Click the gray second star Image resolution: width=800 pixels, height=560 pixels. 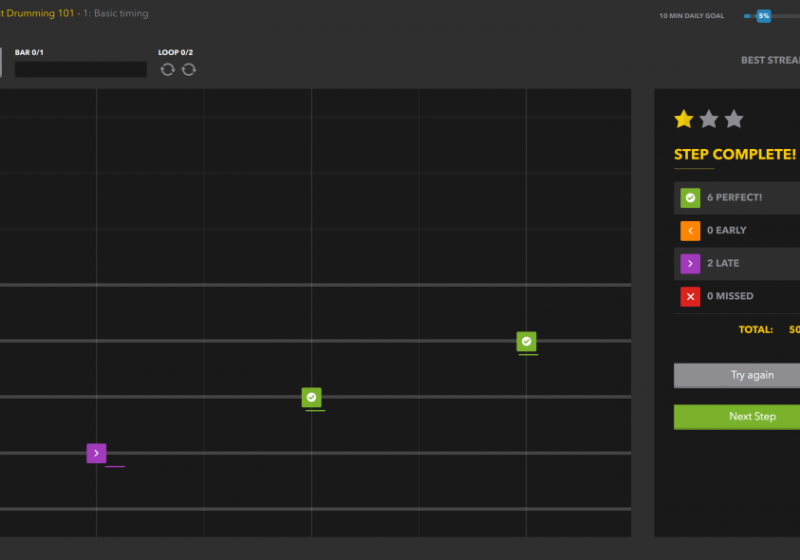point(709,120)
